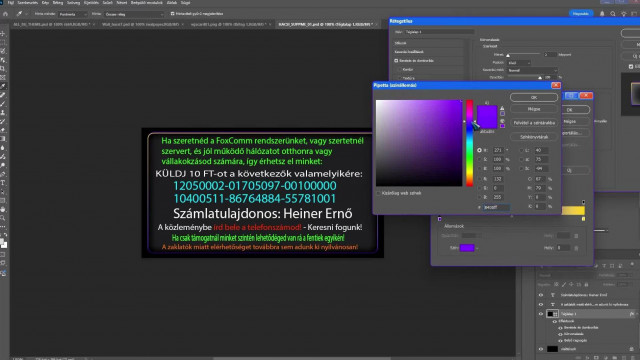
Task: Open the Fájl menu
Action: click(x=11, y=2)
